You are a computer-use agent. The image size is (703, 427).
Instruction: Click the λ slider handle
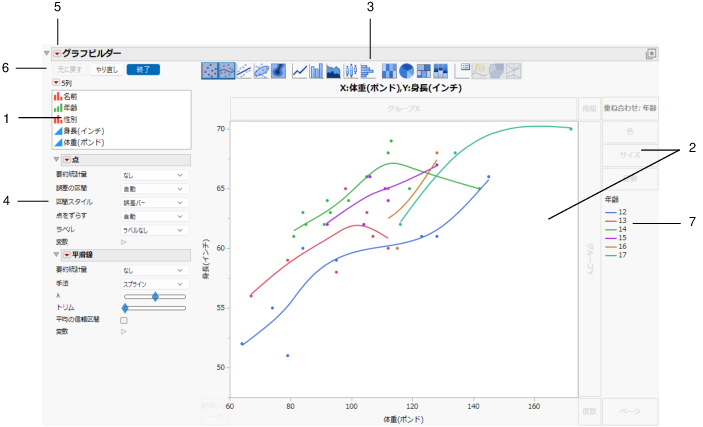coord(155,296)
